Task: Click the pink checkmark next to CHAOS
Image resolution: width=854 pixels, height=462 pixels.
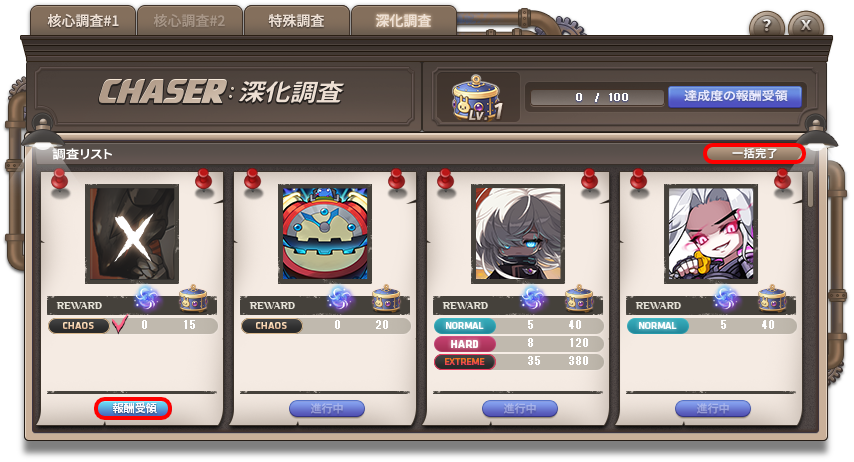Action: point(120,324)
